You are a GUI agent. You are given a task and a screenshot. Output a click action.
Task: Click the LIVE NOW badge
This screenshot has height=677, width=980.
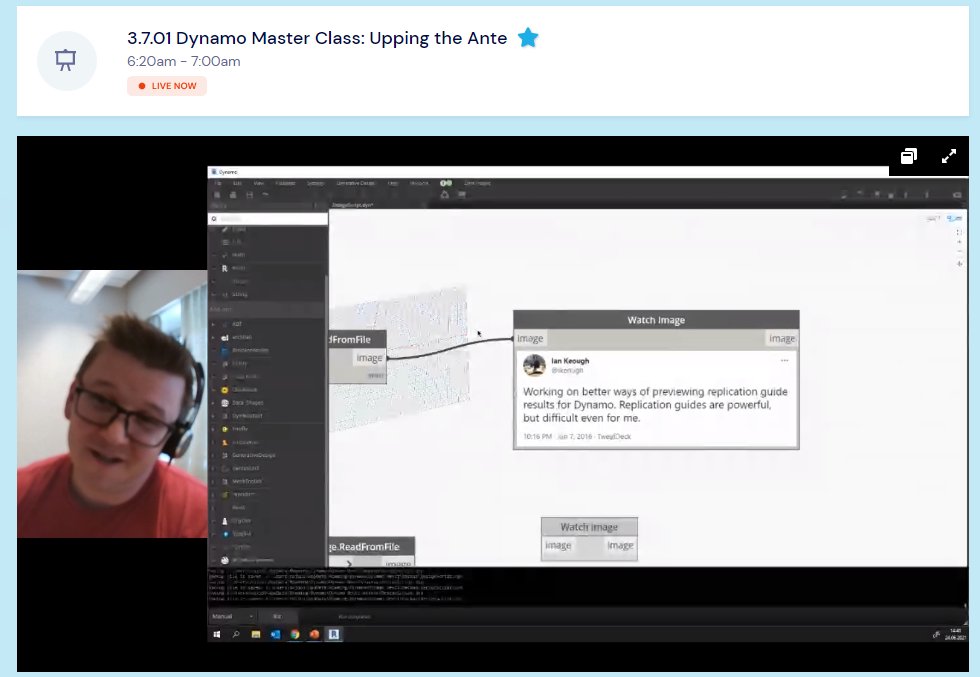167,86
